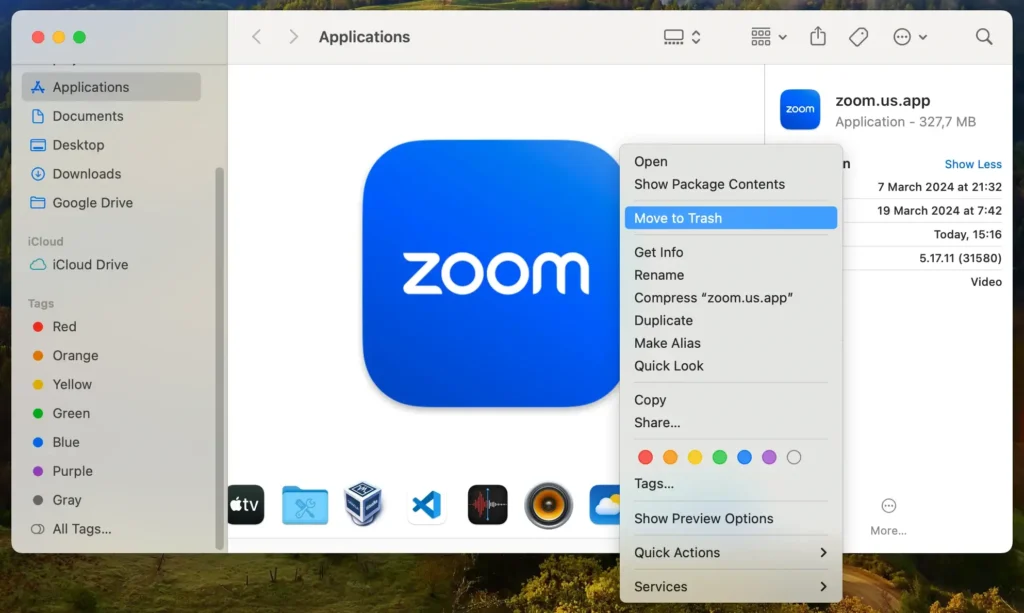Viewport: 1024px width, 613px height.
Task: Choose Make Alias
Action: (731, 343)
